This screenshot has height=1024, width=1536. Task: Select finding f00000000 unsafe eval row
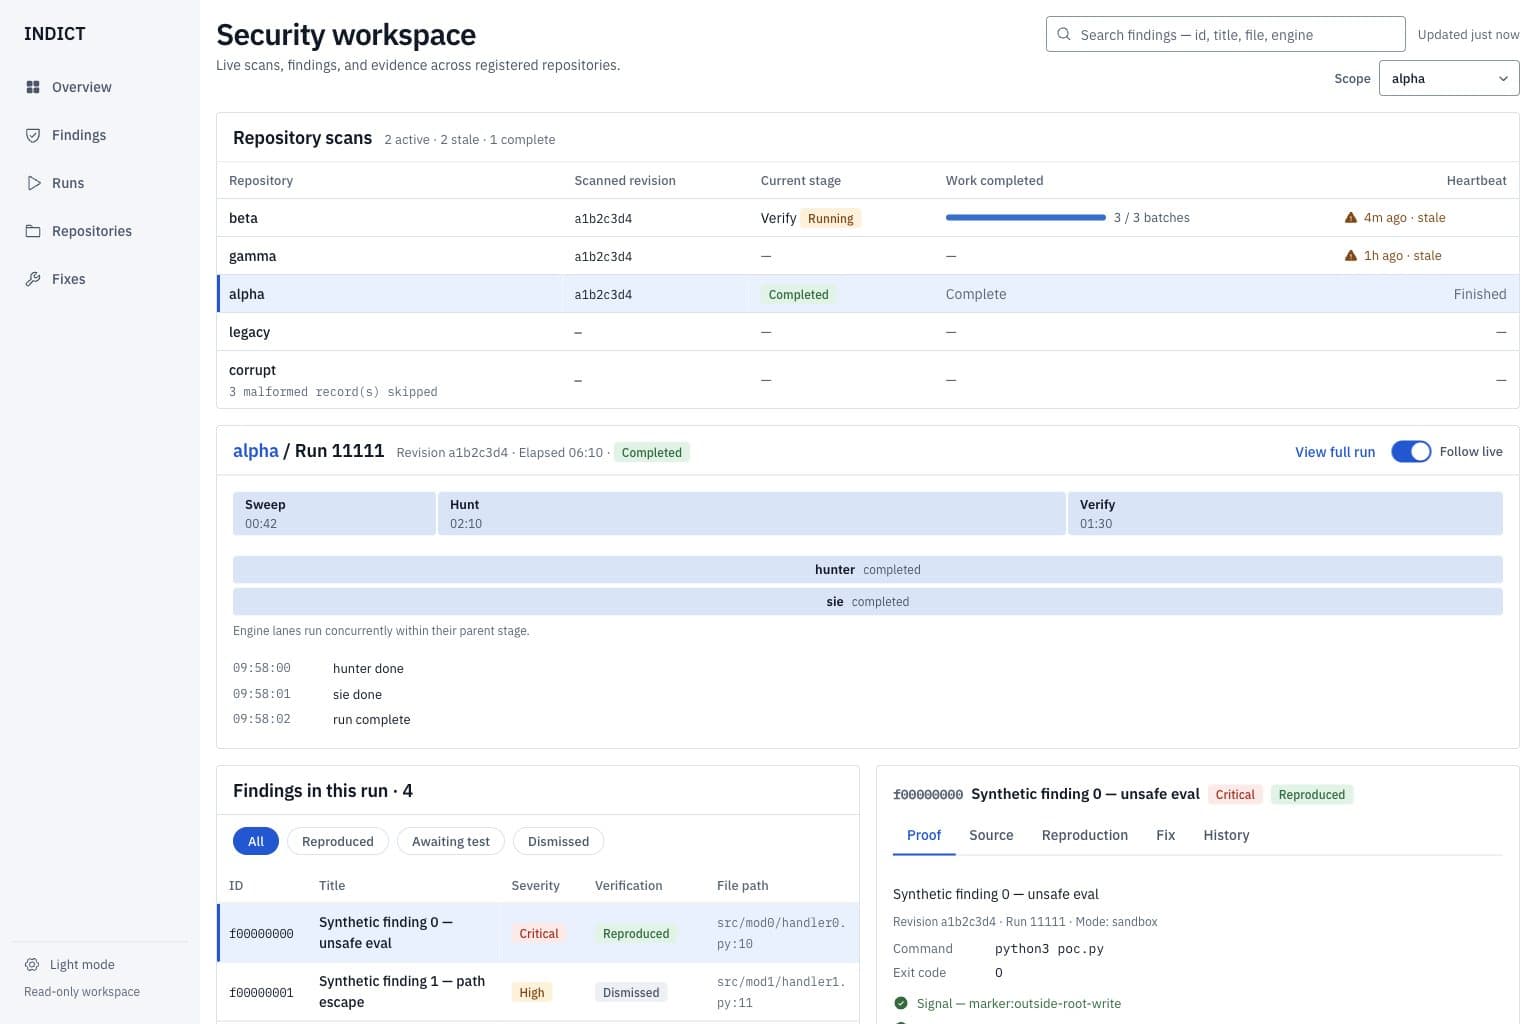tap(538, 933)
